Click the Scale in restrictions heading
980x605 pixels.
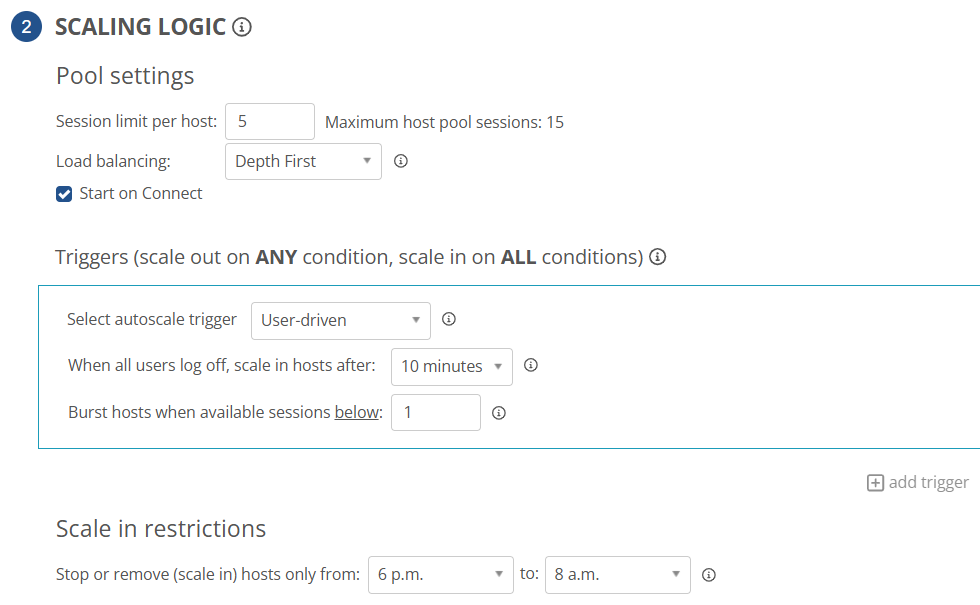pos(161,528)
